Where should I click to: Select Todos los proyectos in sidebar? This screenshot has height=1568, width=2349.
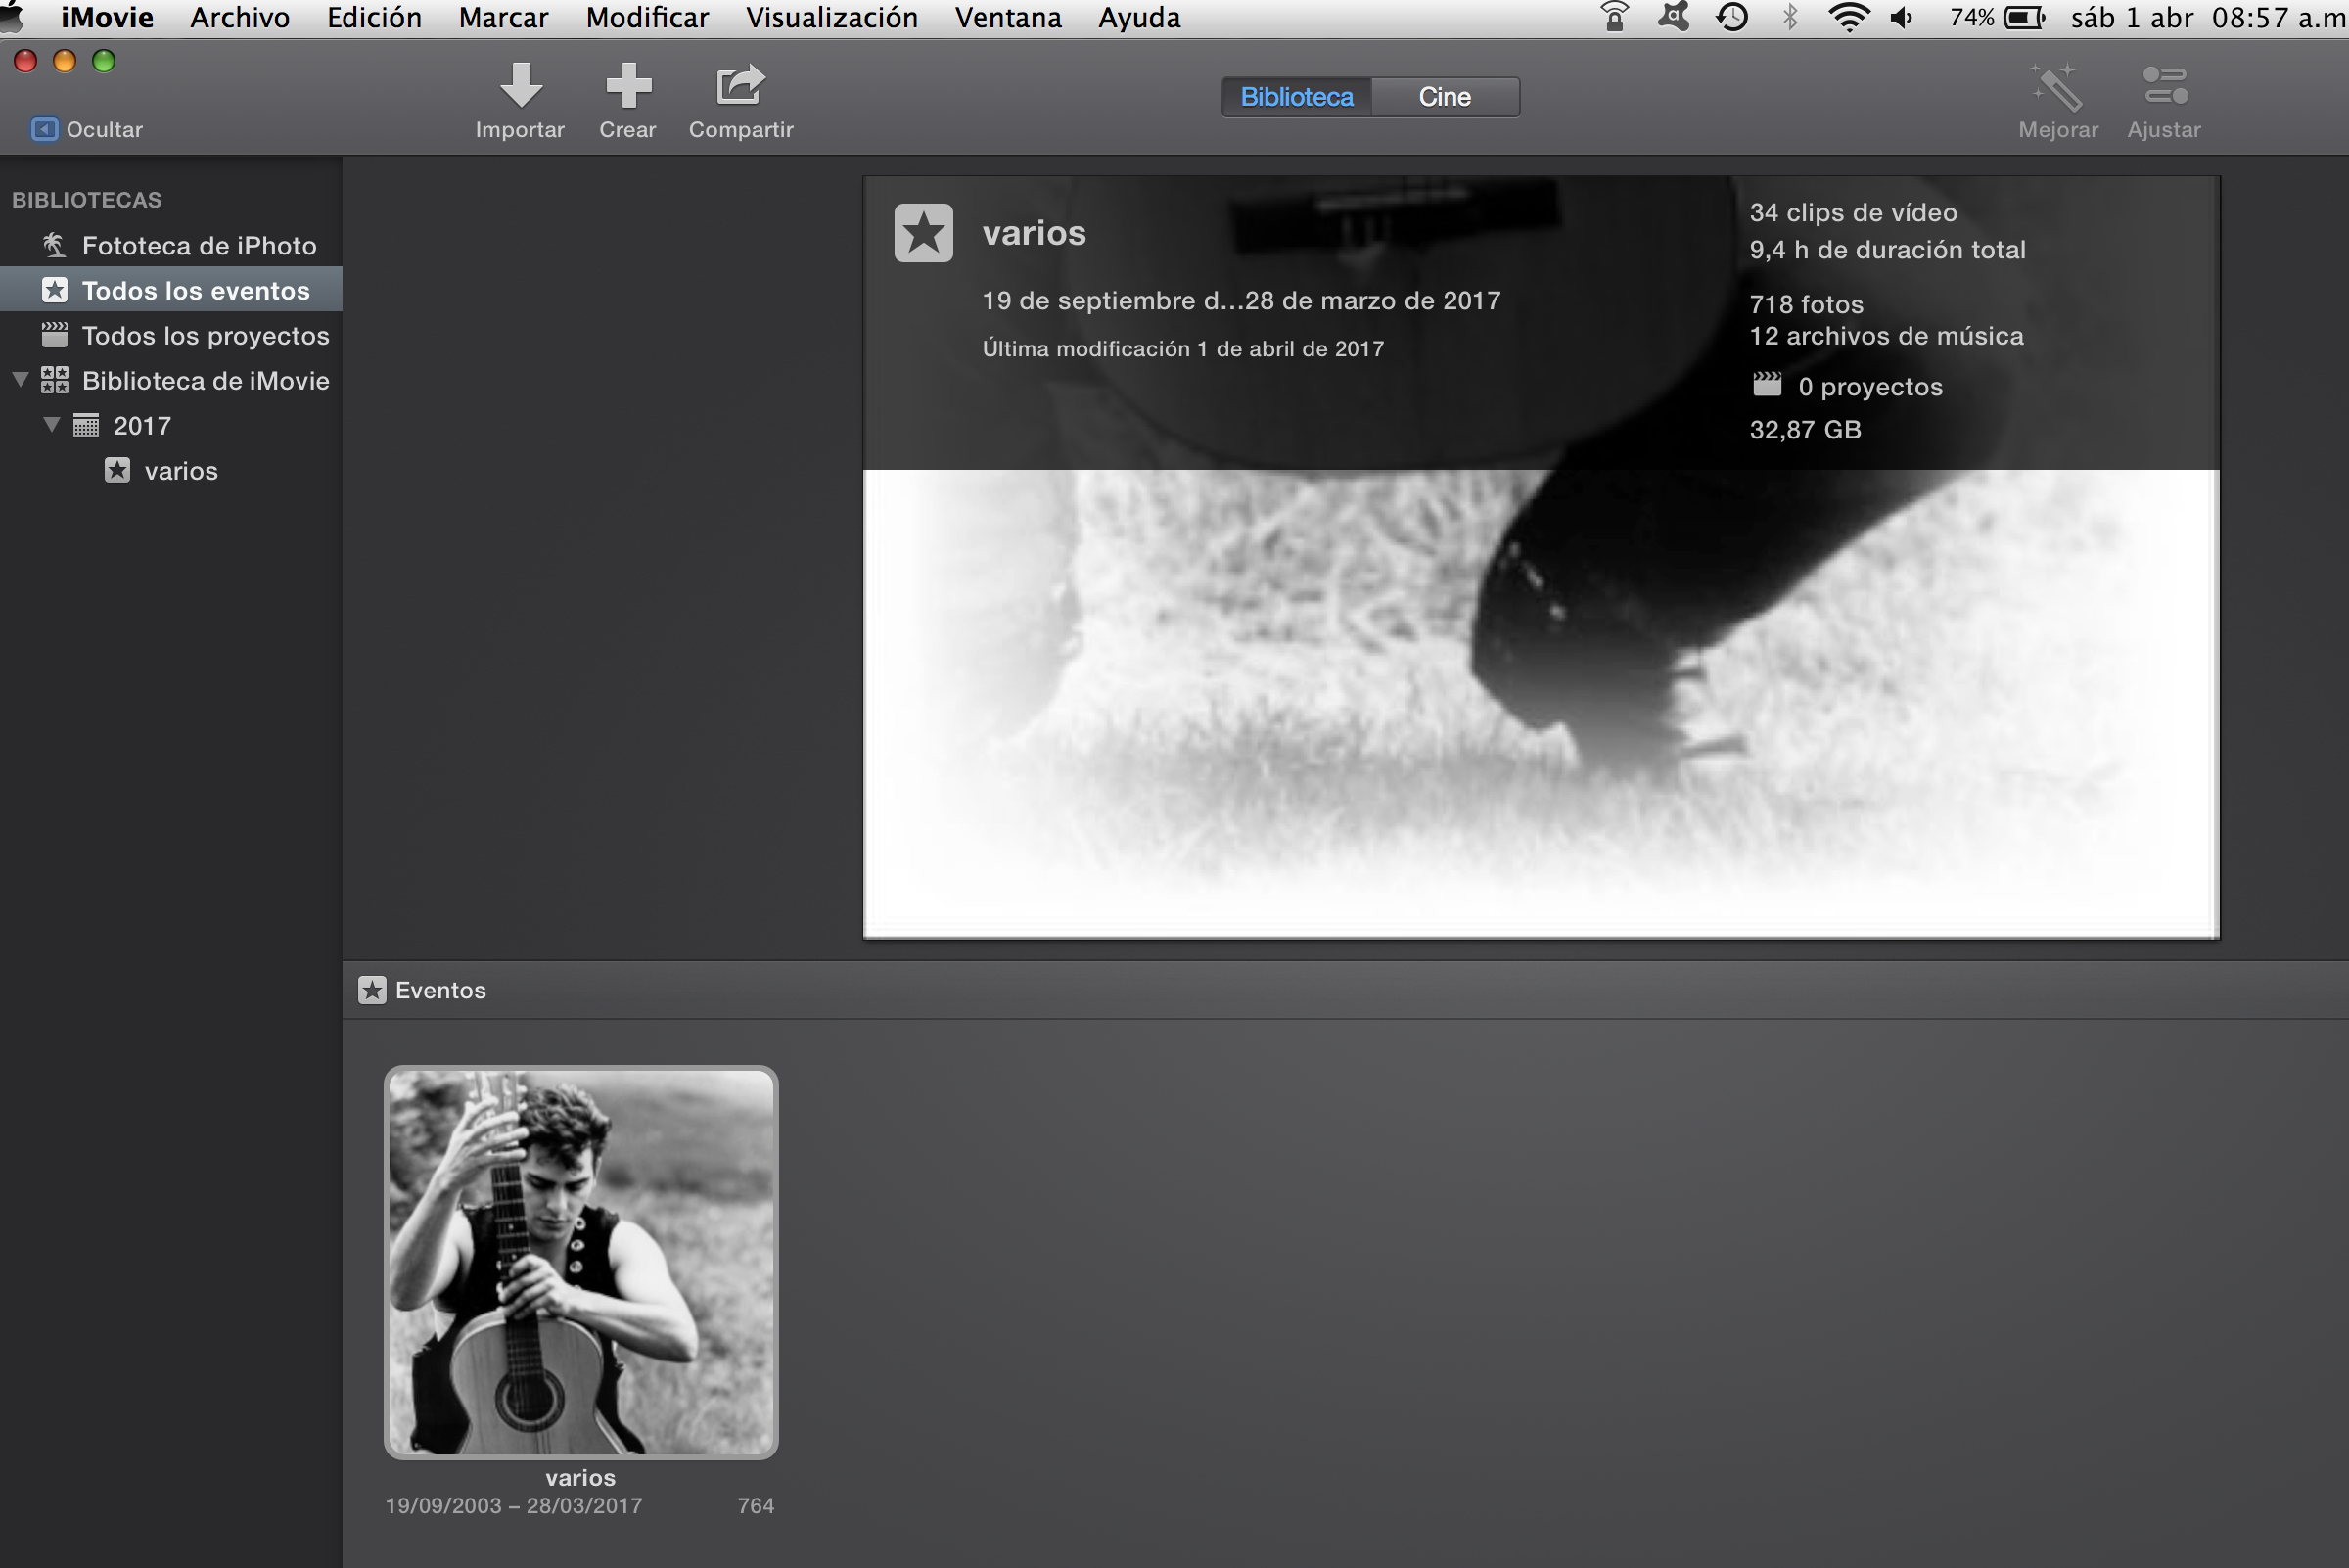(x=205, y=336)
